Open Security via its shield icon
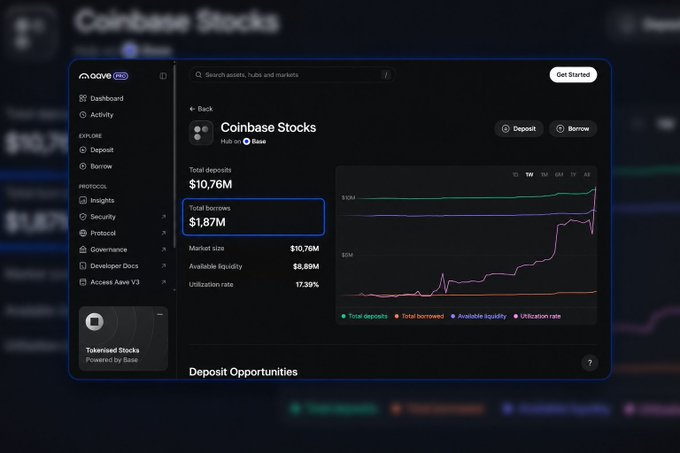 click(x=83, y=217)
